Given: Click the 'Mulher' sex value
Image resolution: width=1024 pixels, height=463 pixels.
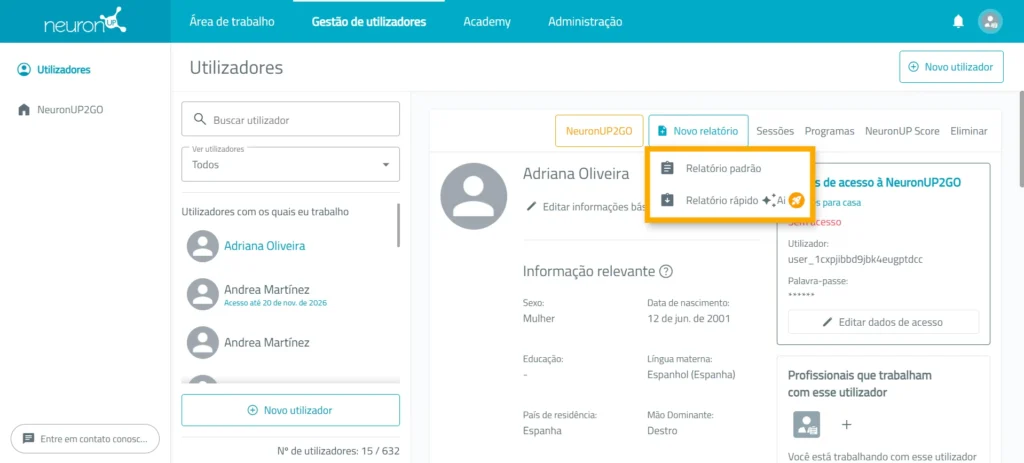Looking at the screenshot, I should click(539, 319).
